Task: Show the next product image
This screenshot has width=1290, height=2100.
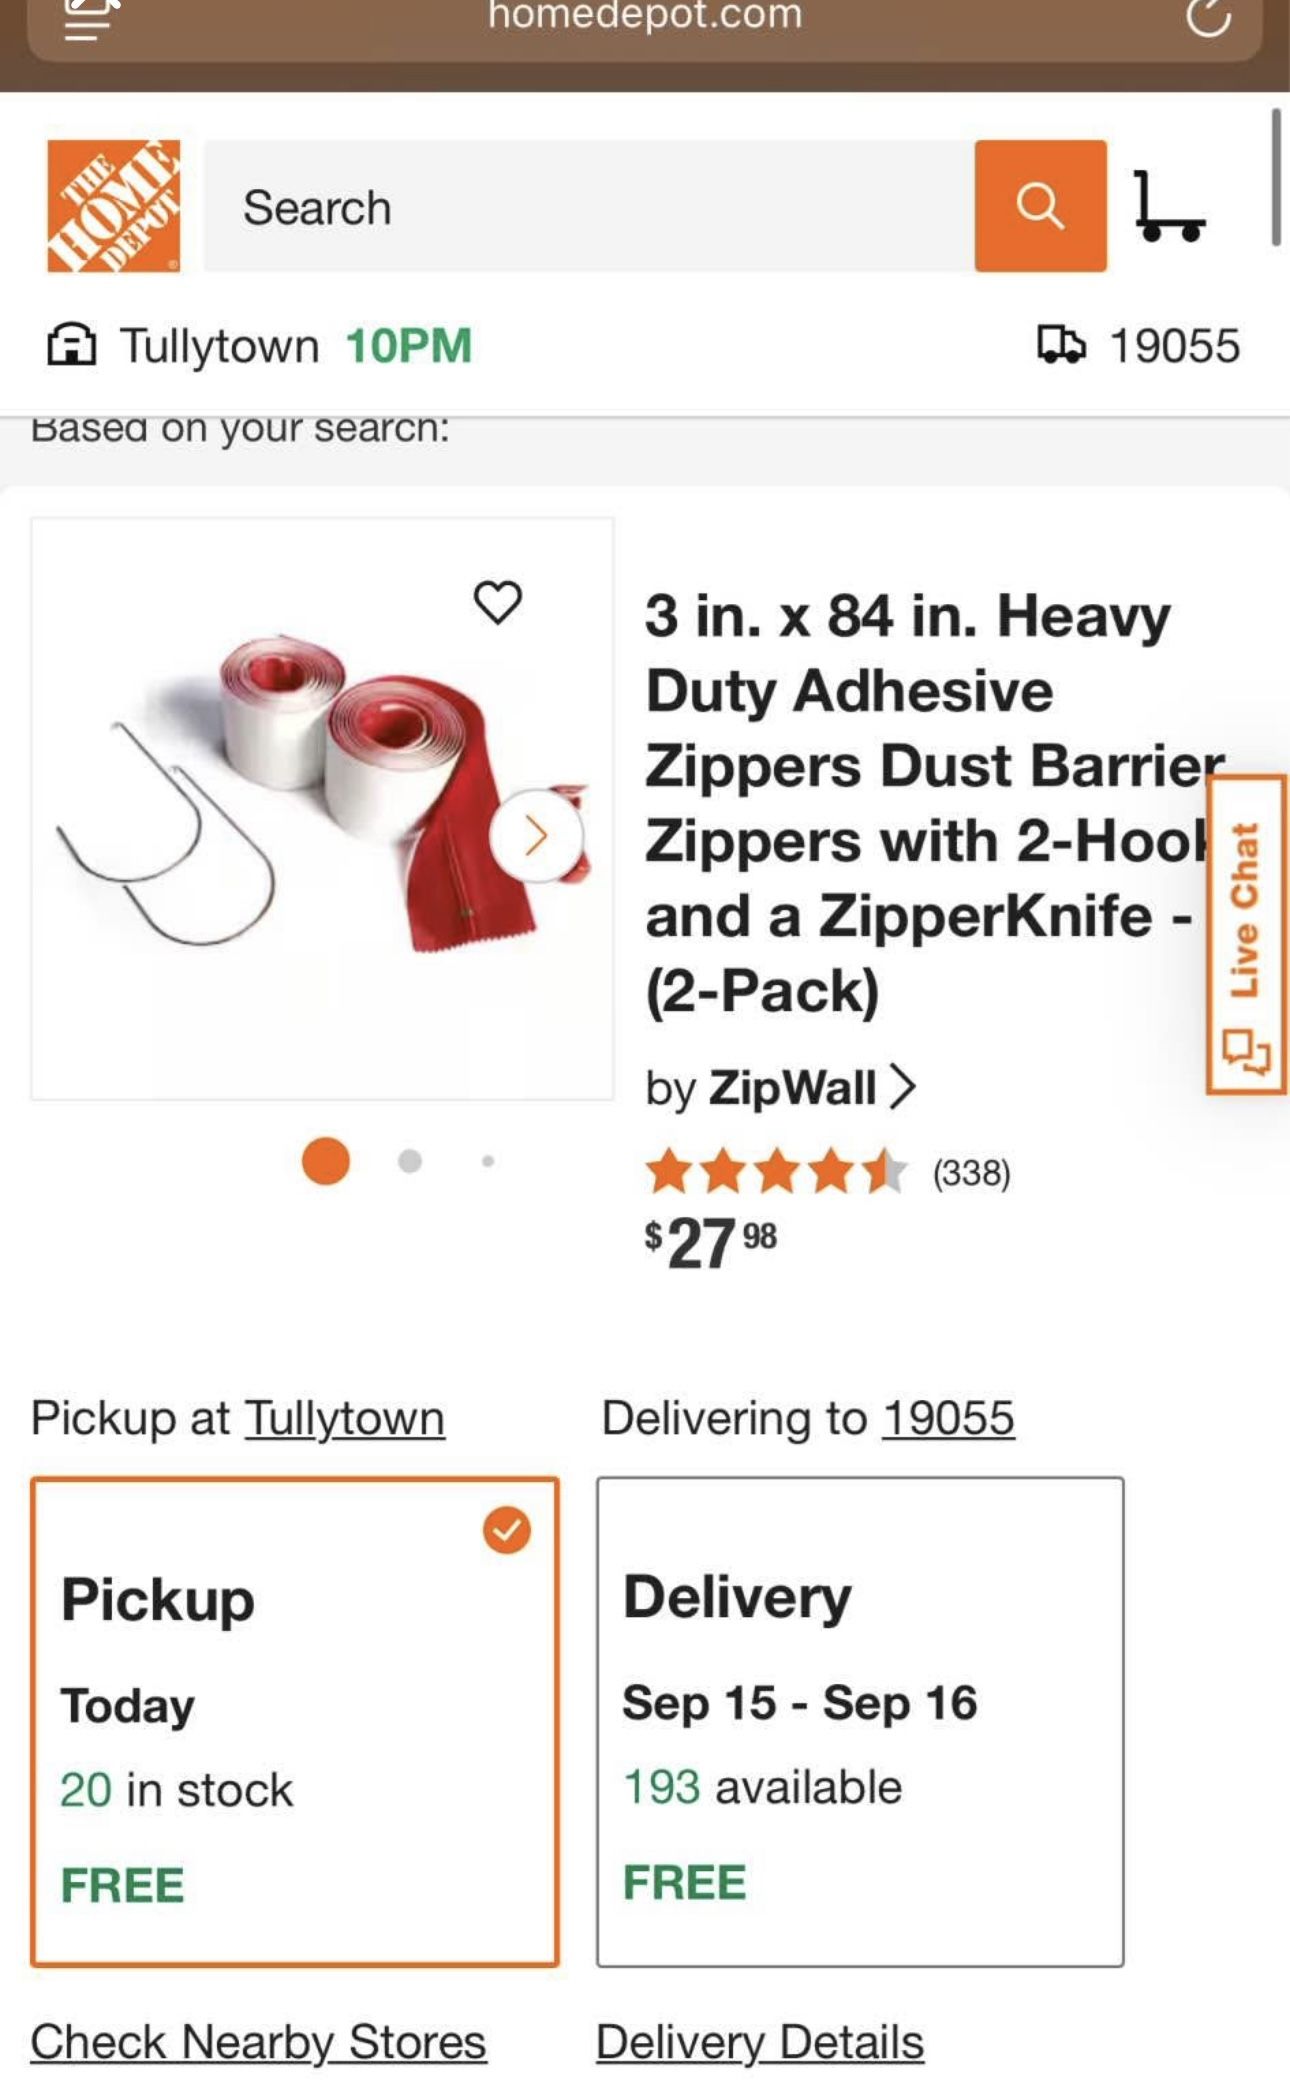Action: tap(536, 836)
